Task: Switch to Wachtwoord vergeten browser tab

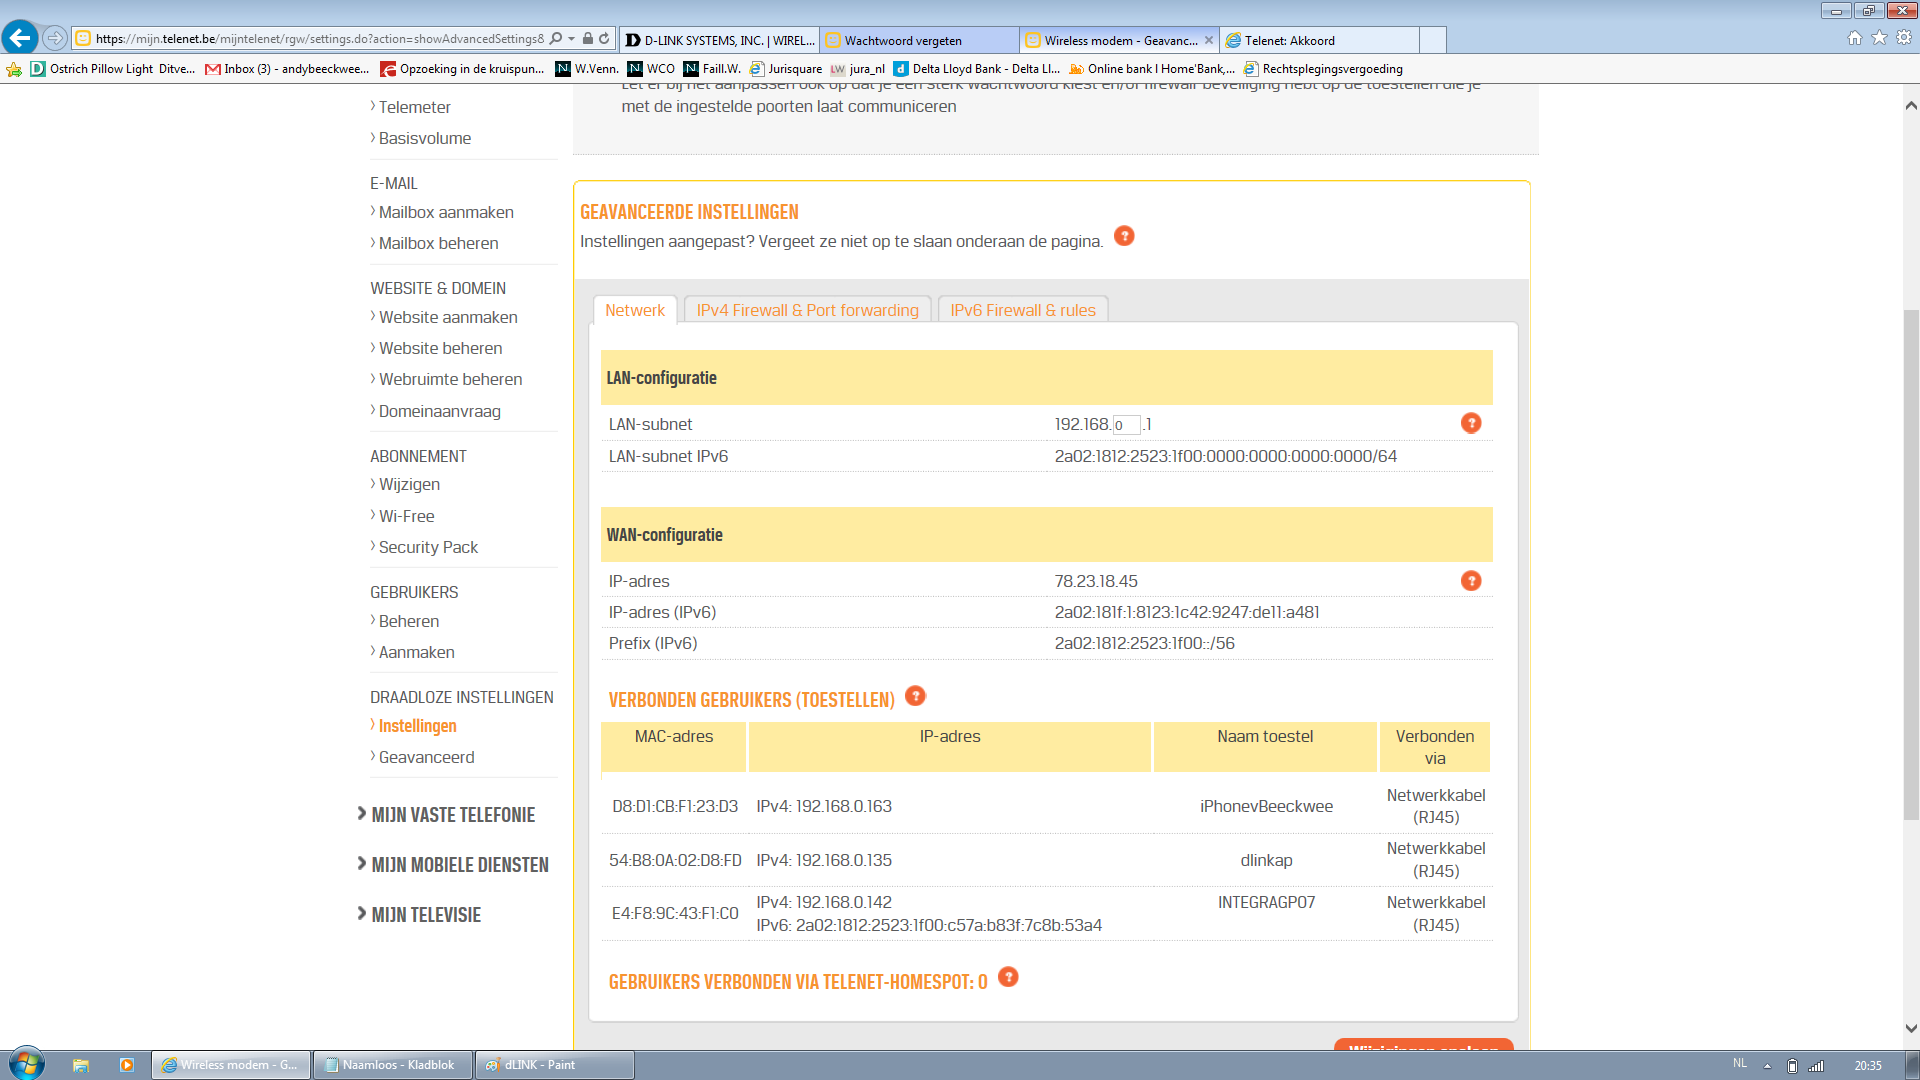Action: 919,40
